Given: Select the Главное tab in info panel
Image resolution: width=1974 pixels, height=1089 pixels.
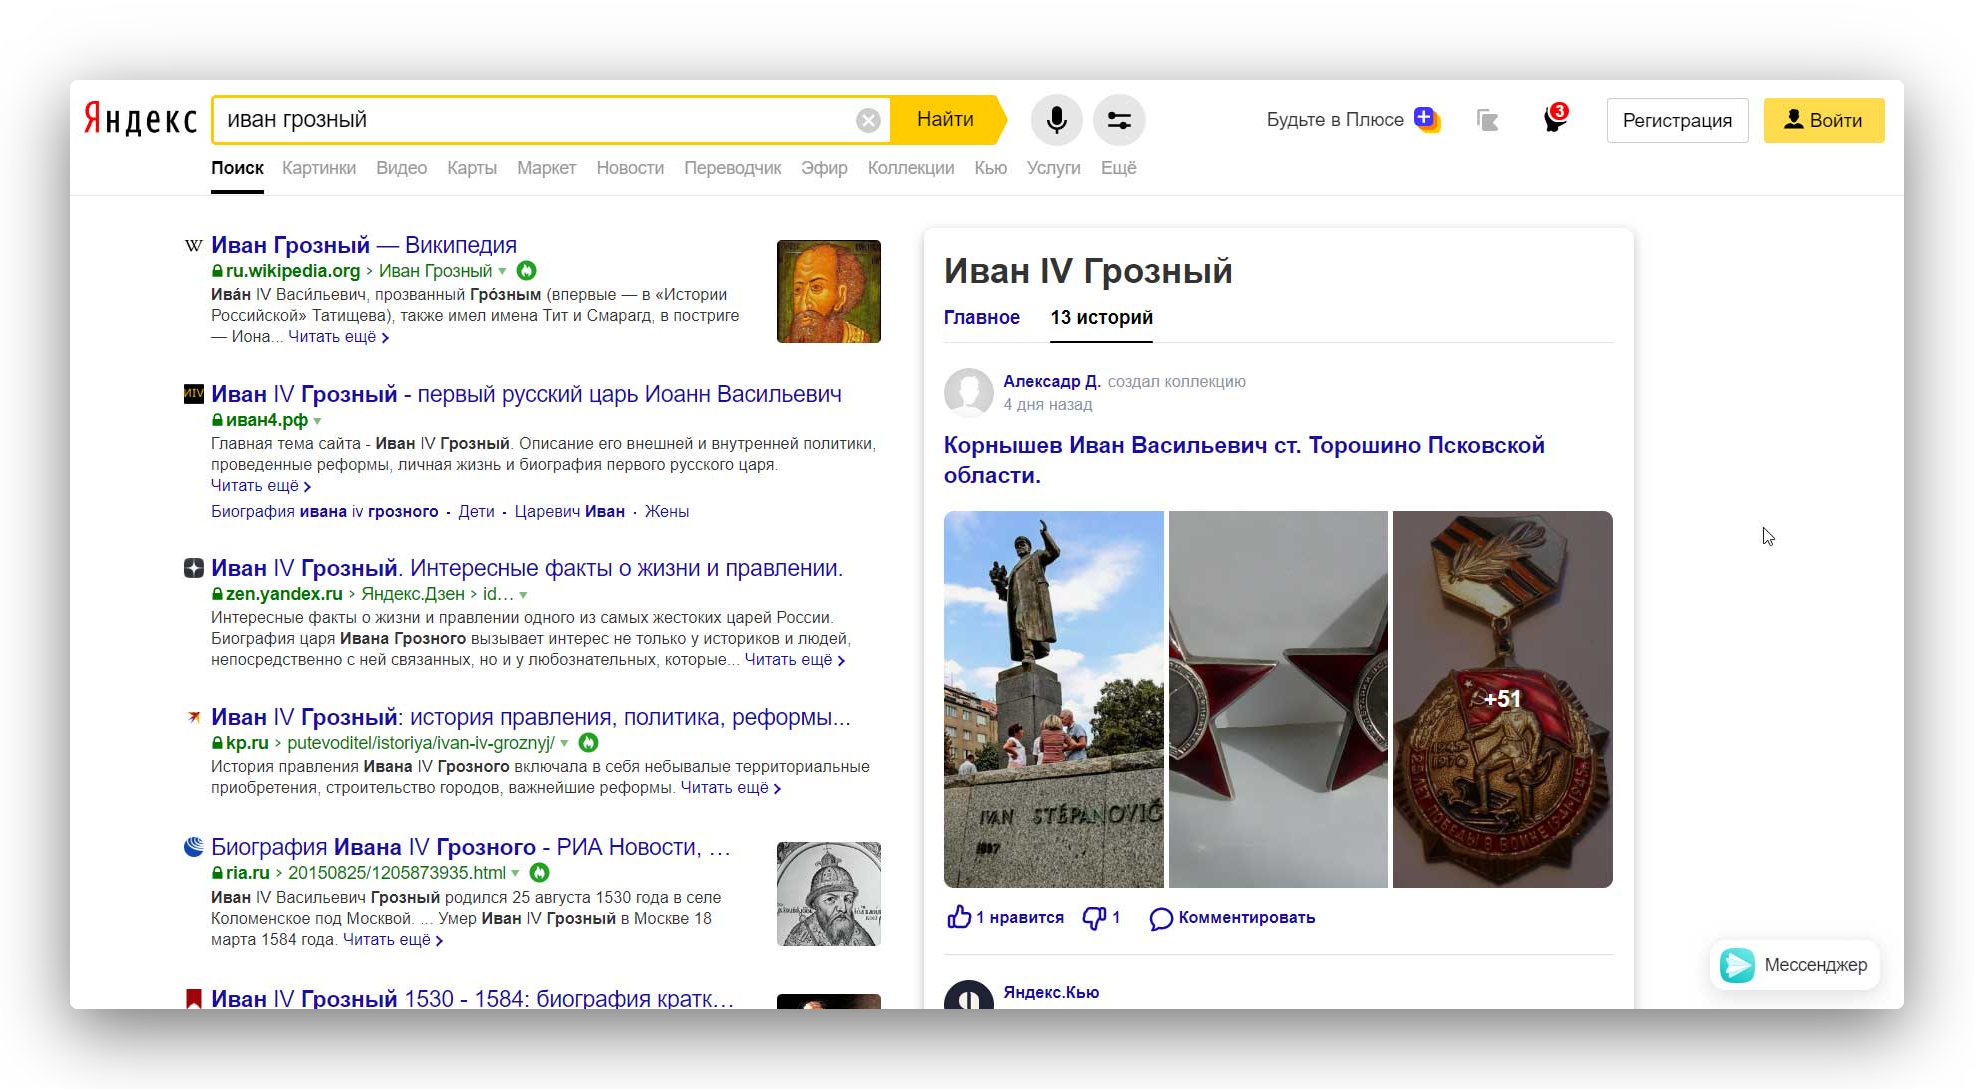Looking at the screenshot, I should [x=981, y=317].
